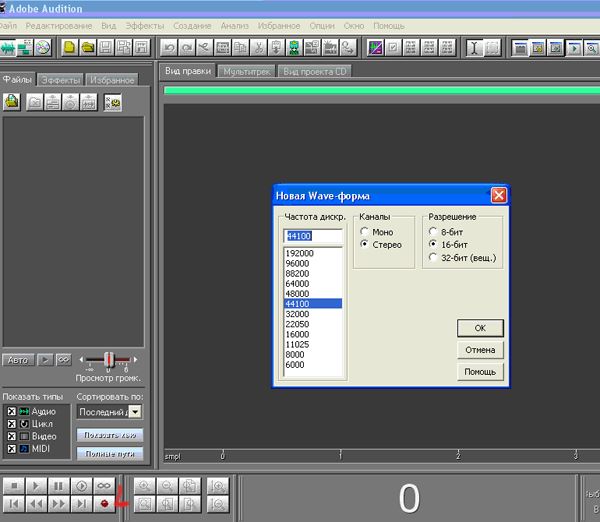600x522 pixels.
Task: Open the Эффекты panel tab
Action: pyautogui.click(x=61, y=80)
